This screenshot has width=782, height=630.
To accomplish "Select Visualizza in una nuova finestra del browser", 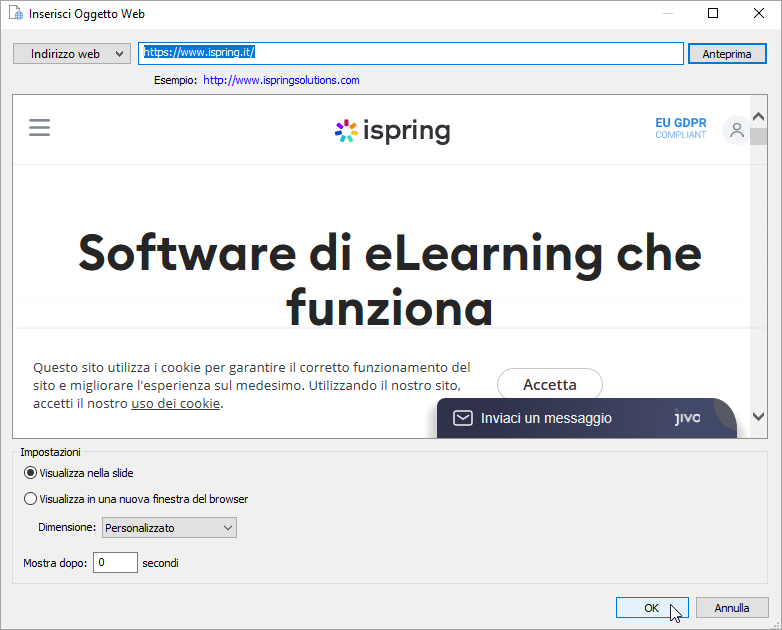I will pyautogui.click(x=31, y=499).
